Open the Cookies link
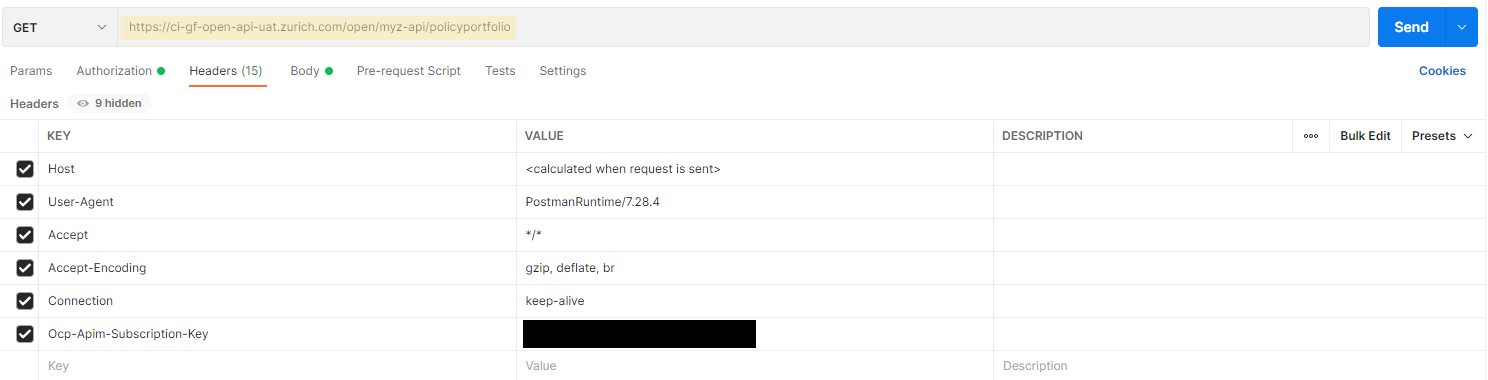The image size is (1488, 380). click(1442, 71)
